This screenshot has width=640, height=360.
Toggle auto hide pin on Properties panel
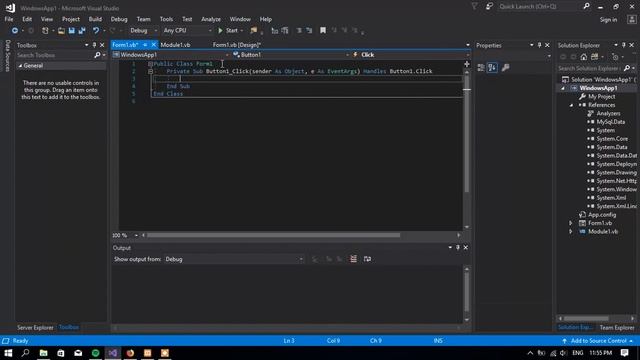coord(540,45)
